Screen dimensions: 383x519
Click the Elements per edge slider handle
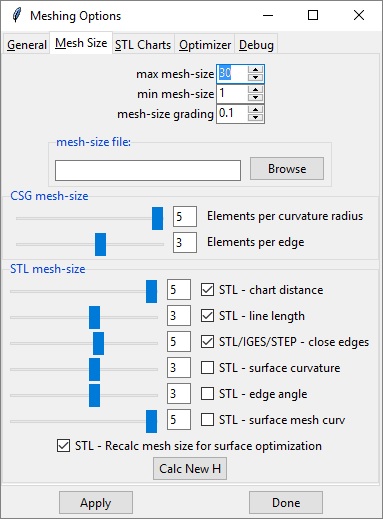tap(100, 244)
